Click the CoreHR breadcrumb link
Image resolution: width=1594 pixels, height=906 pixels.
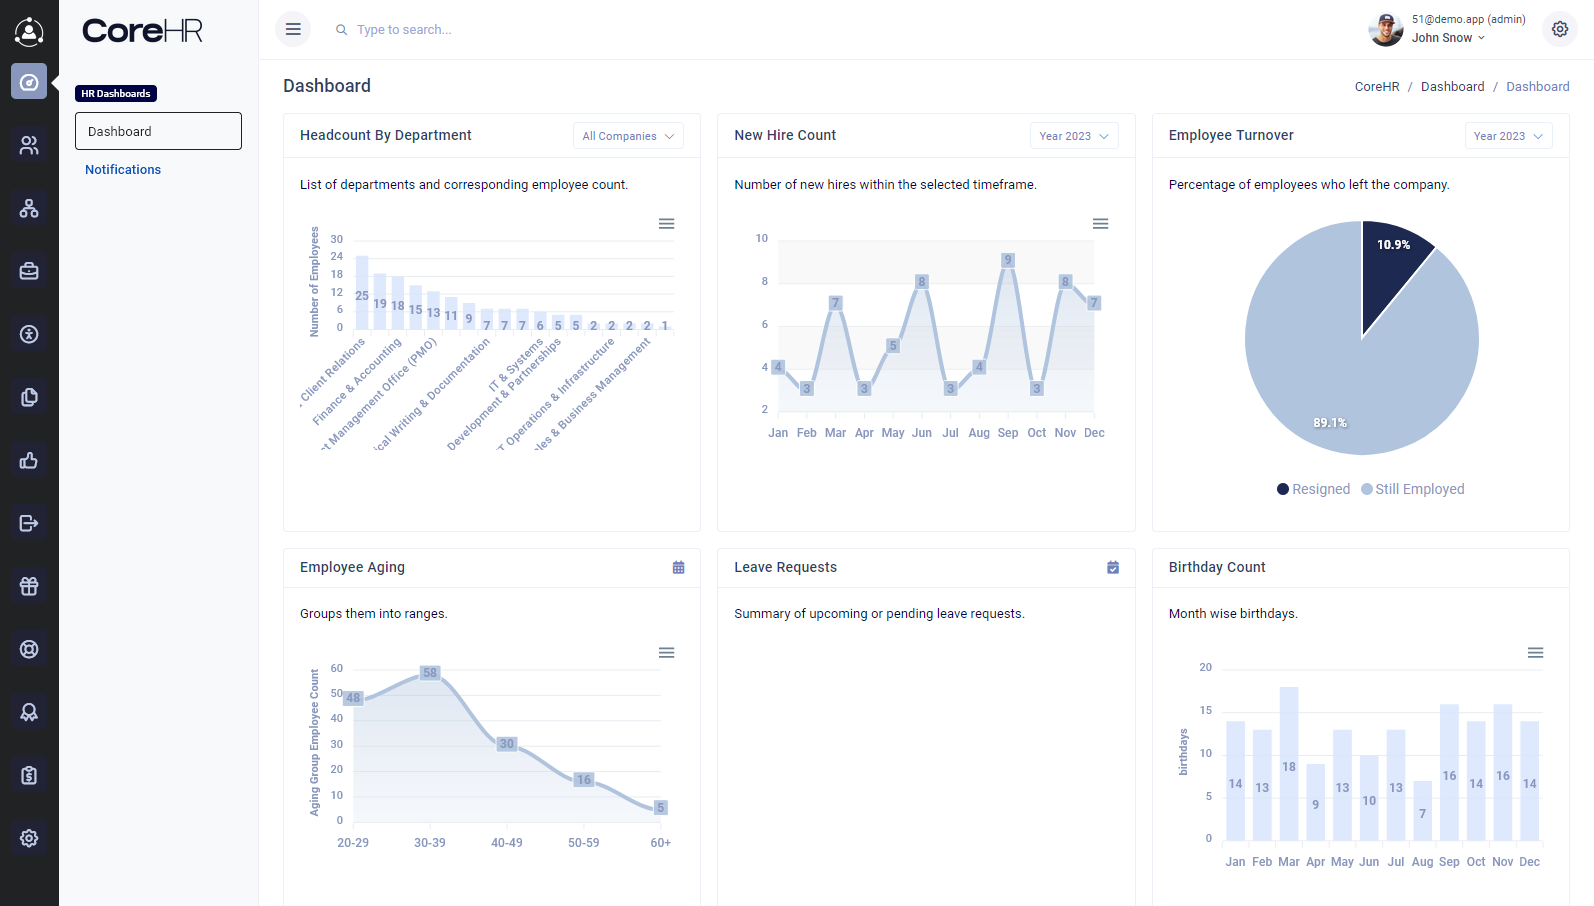[x=1376, y=87]
